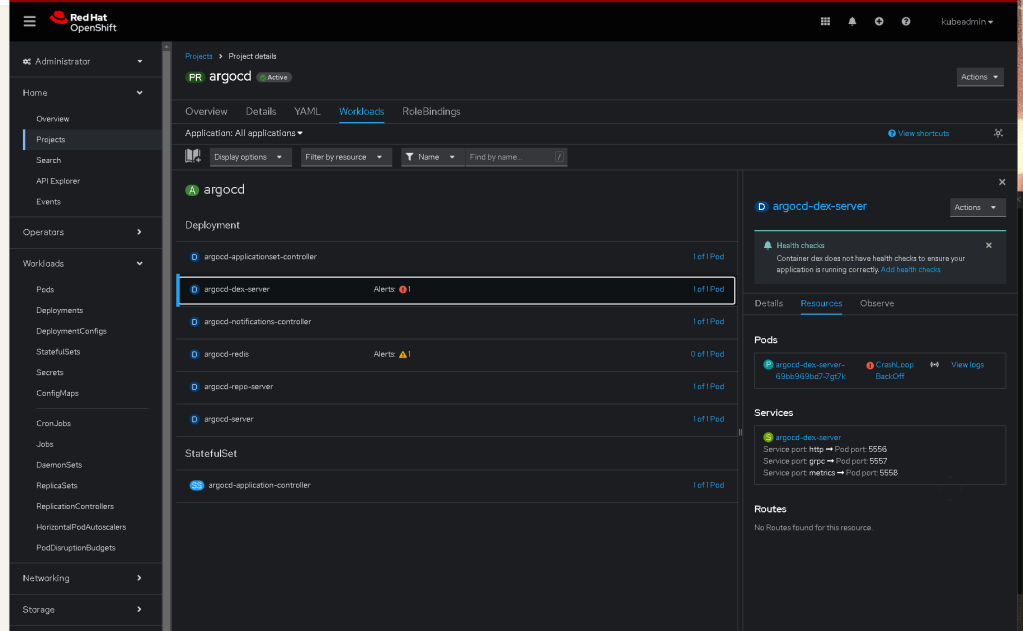1023x631 pixels.
Task: Open the hamburger navigation menu
Action: click(29, 22)
